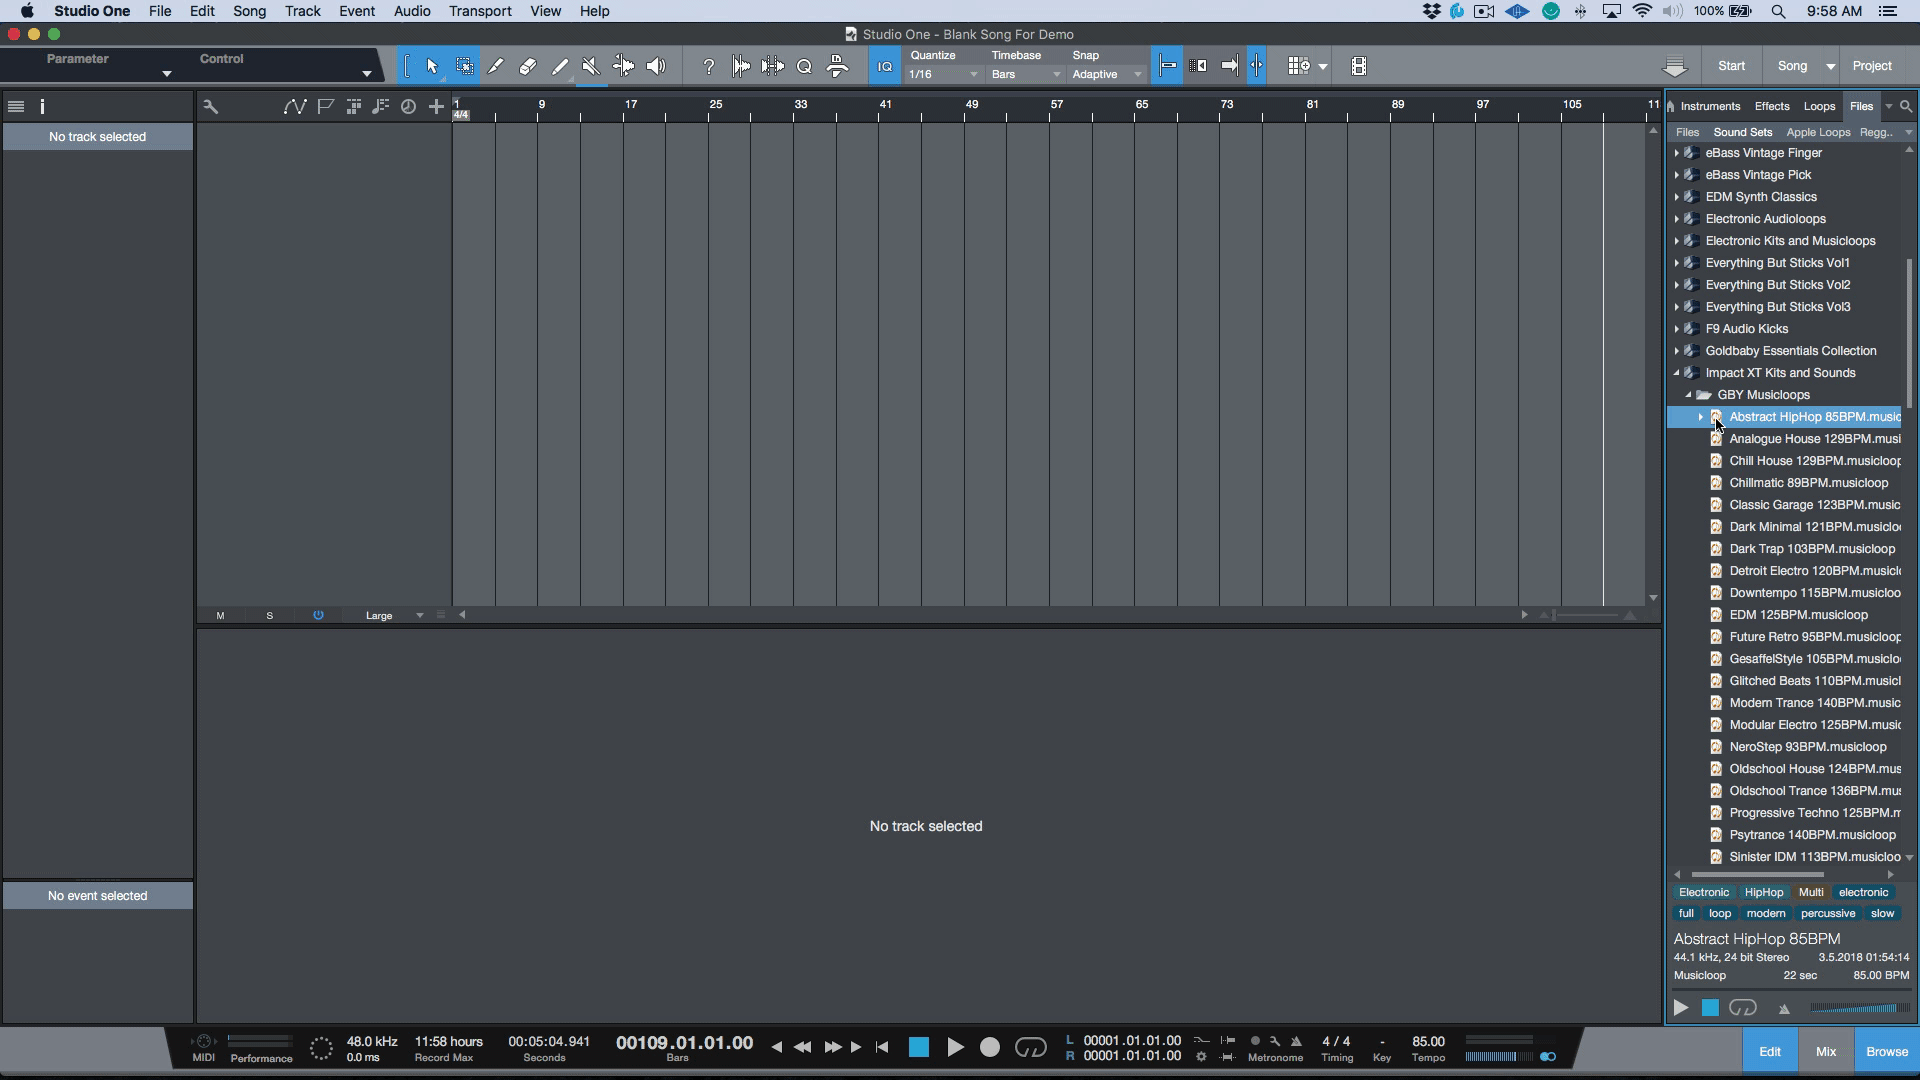The image size is (1920, 1080).
Task: Open the track list icon
Action: [15, 106]
